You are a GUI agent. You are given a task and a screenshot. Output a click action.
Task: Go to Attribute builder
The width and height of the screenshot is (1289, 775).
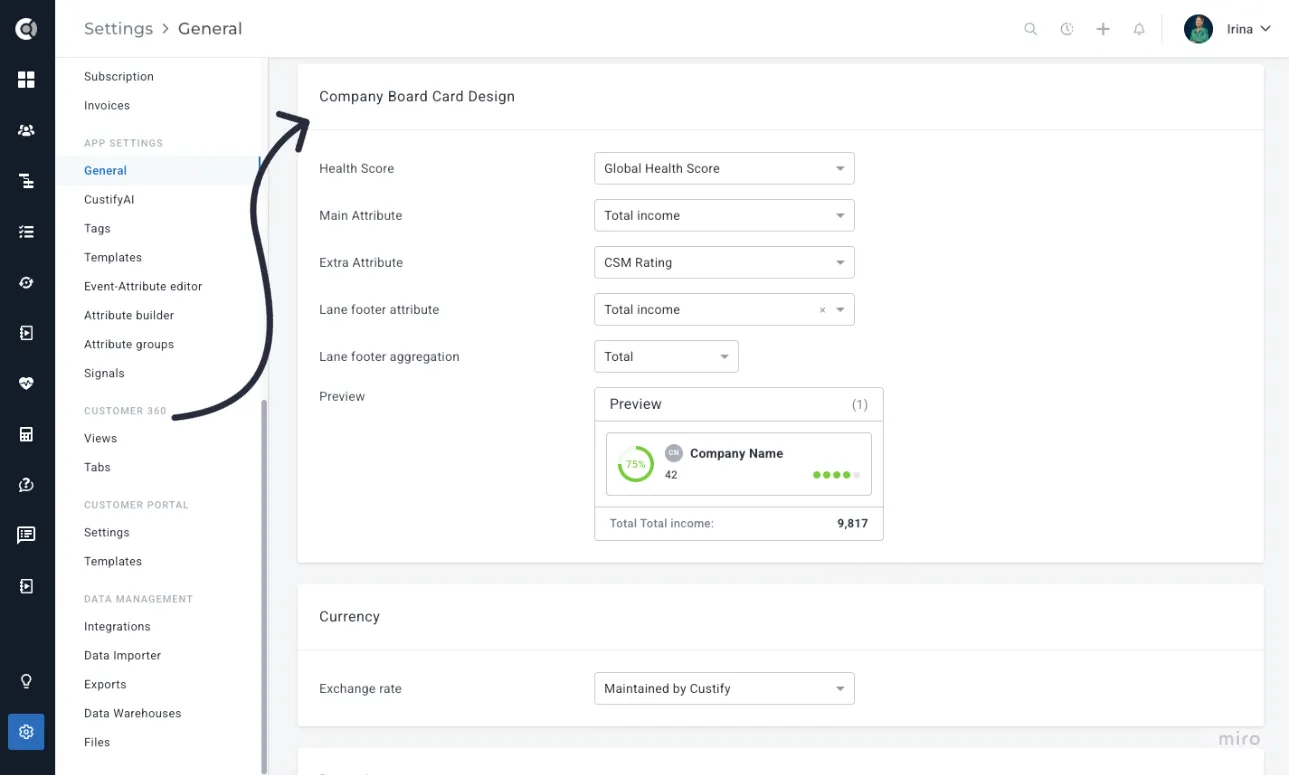[x=129, y=316]
